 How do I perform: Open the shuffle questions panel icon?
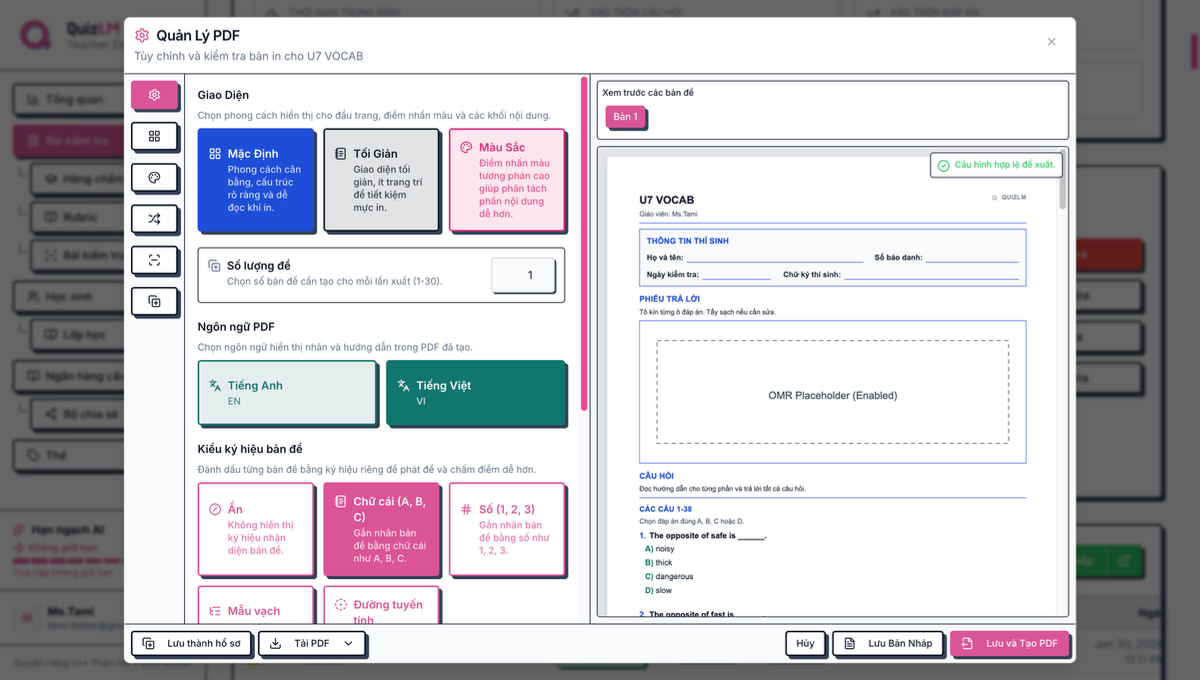point(155,219)
